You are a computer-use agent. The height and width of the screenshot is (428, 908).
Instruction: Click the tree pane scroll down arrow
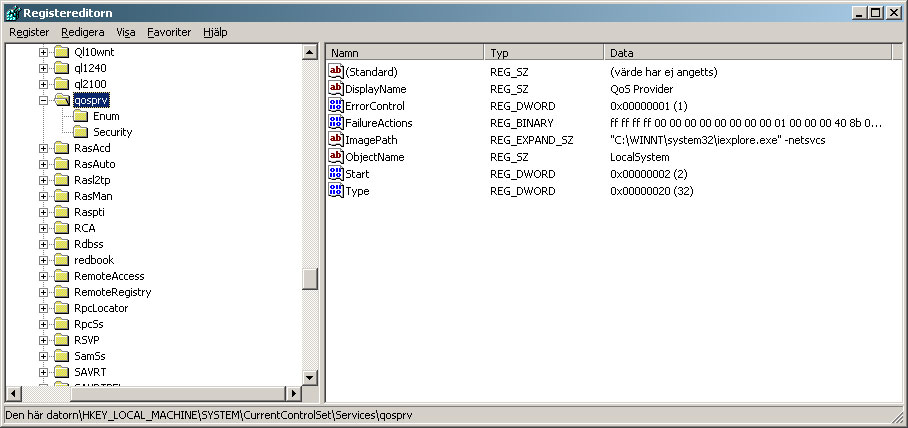click(310, 378)
